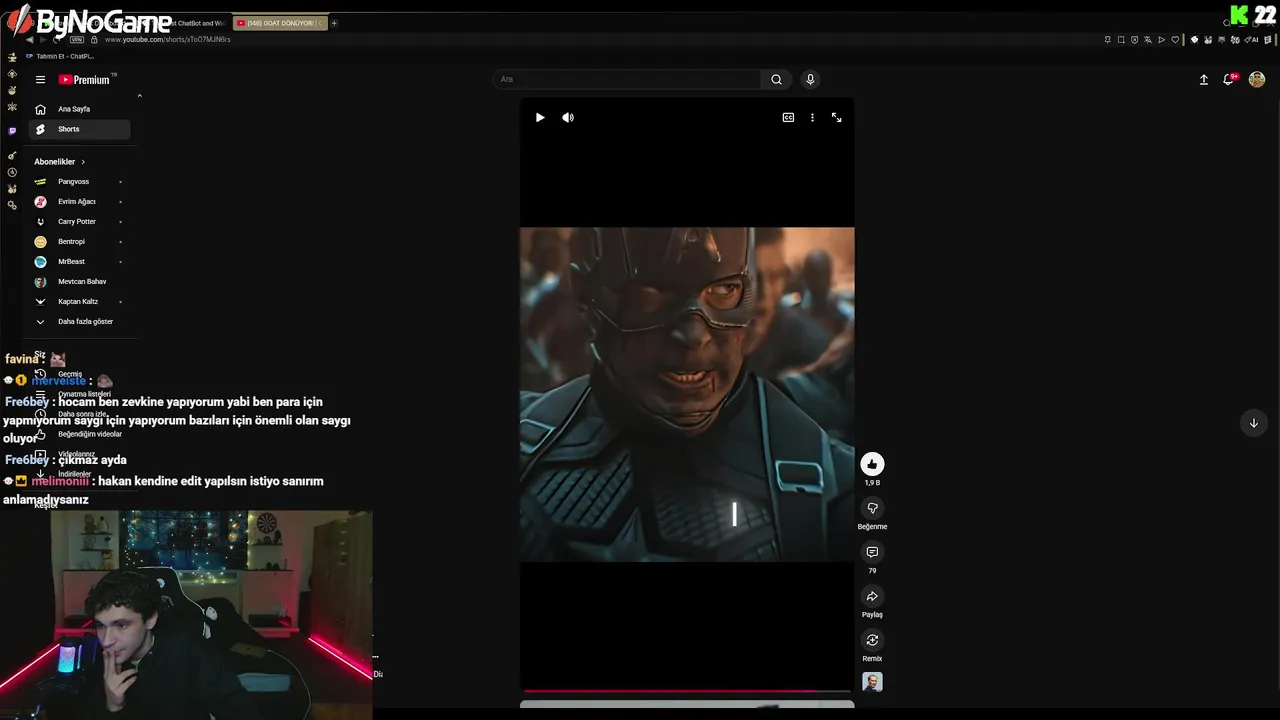Start voice search with microphone
Viewport: 1280px width, 720px height.
pyautogui.click(x=810, y=79)
